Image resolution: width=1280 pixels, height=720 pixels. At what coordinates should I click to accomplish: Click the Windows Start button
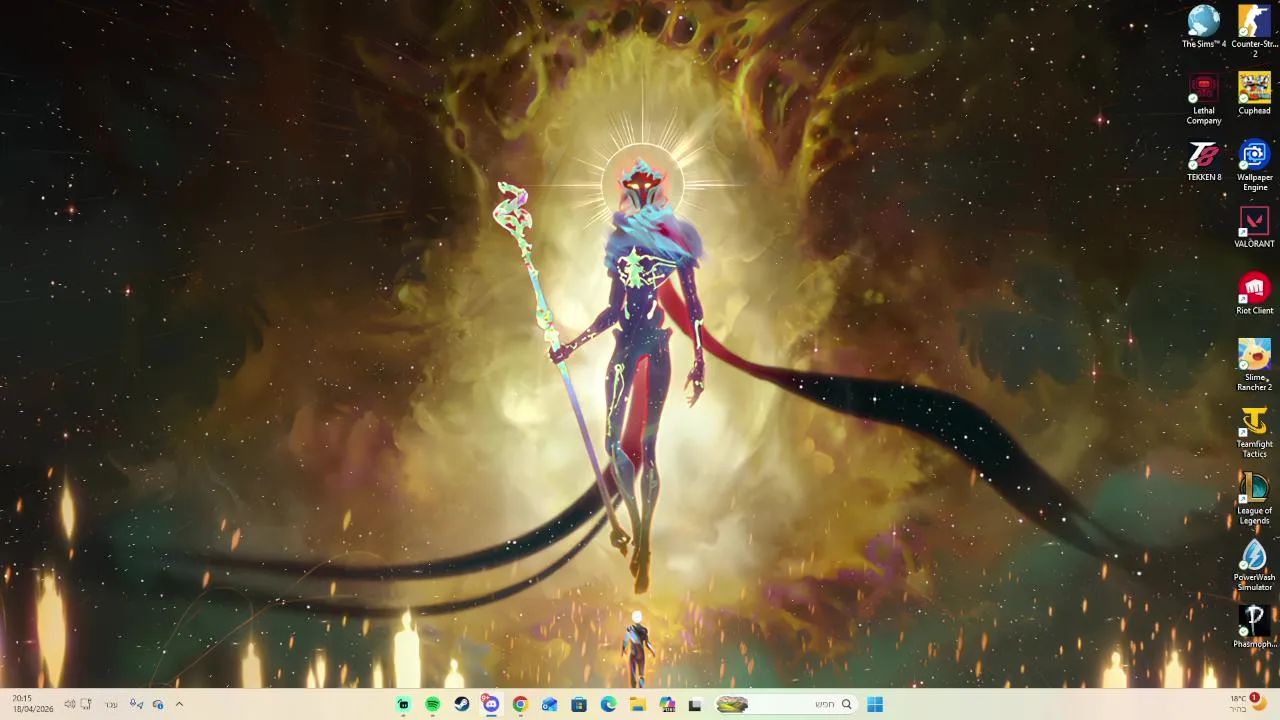click(x=875, y=705)
